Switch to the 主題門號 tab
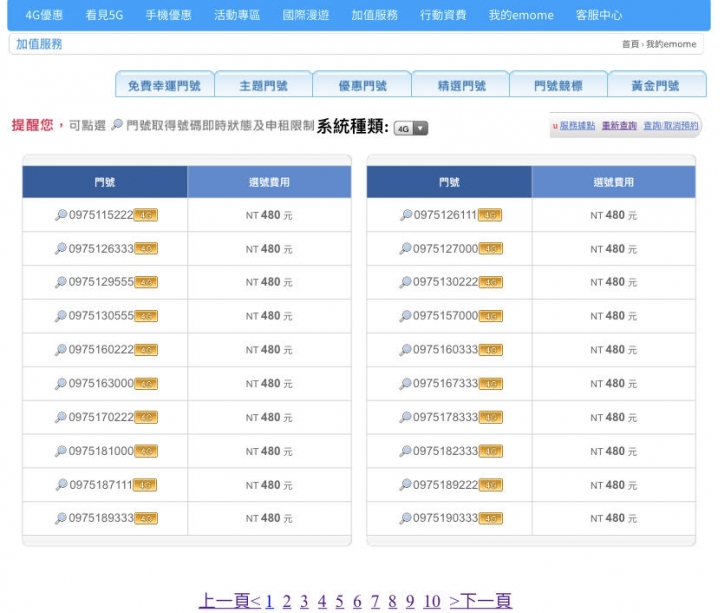The image size is (720, 613). 264,84
